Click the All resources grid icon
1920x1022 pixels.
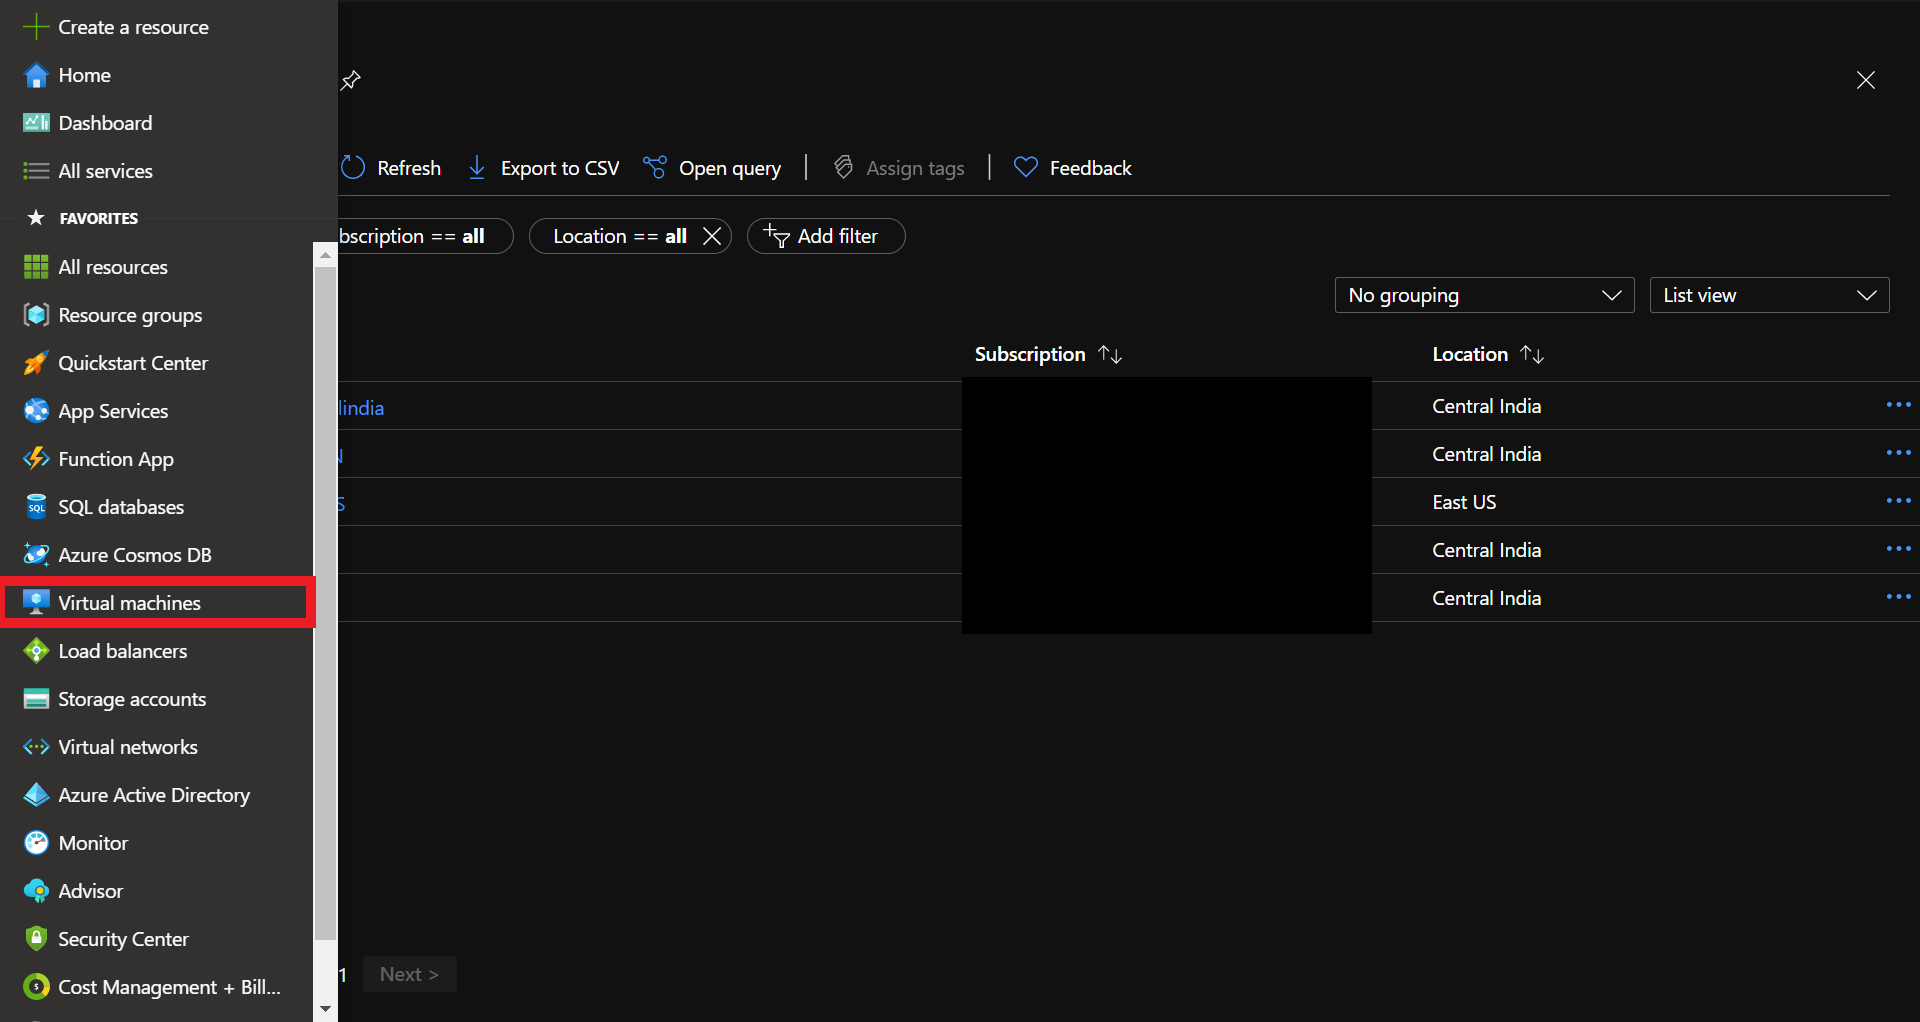[x=36, y=267]
